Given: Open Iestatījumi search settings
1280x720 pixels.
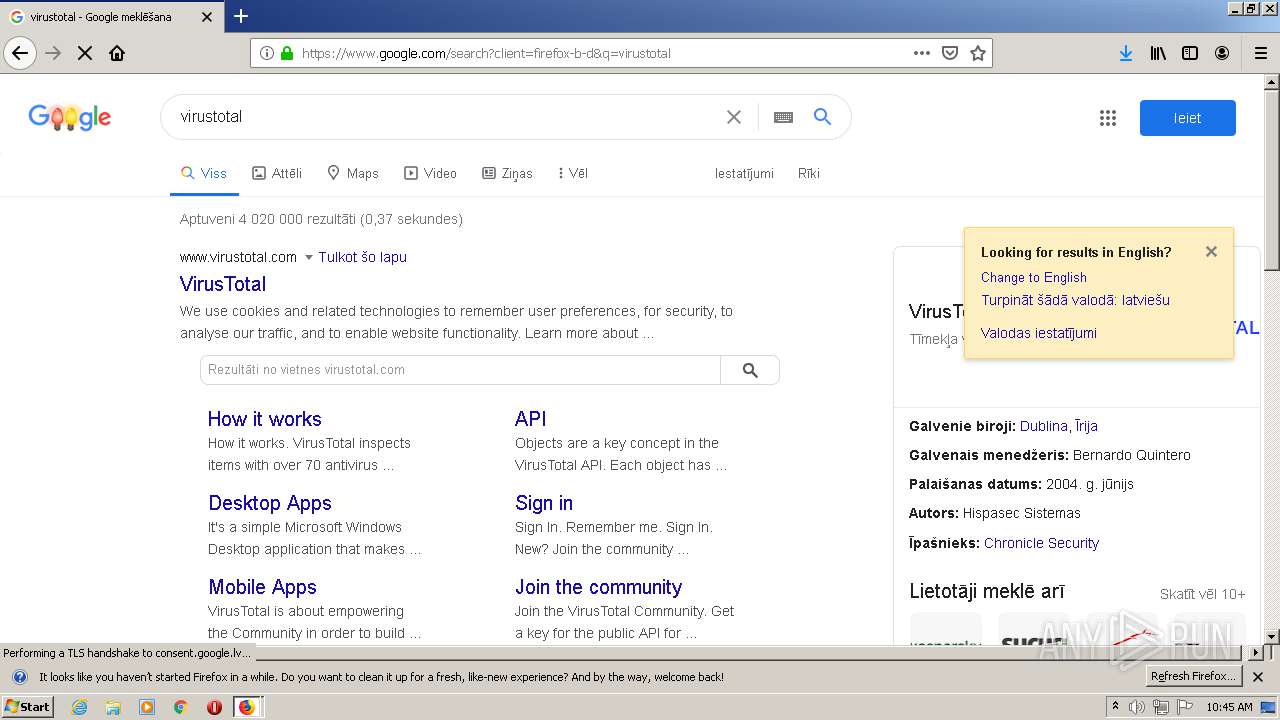Looking at the screenshot, I should pyautogui.click(x=744, y=173).
